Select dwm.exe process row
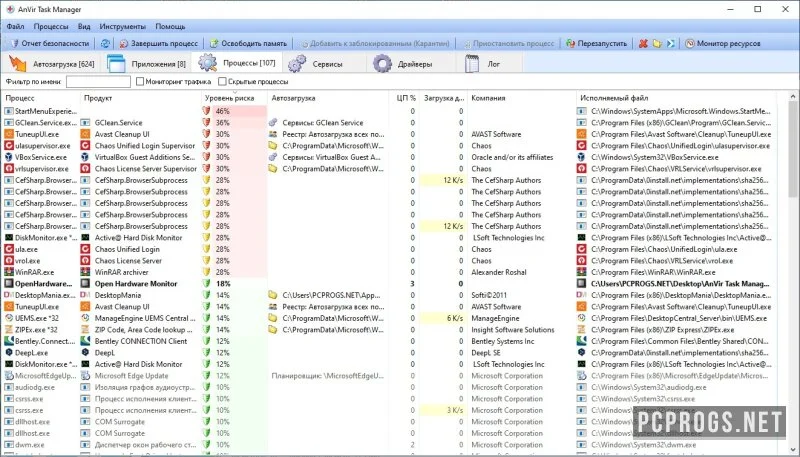The height and width of the screenshot is (457, 800). [389, 445]
